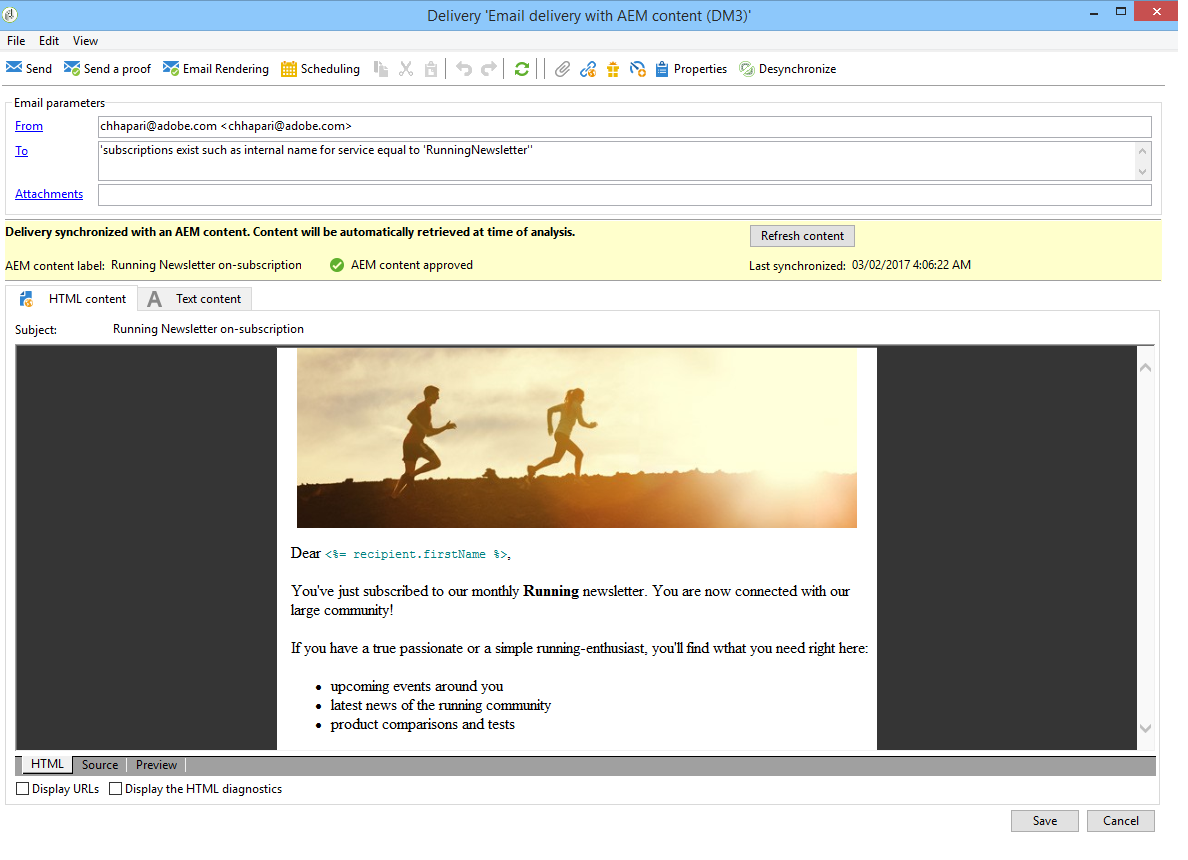The image size is (1188, 860).
Task: Click Desynchronize in toolbar
Action: click(788, 69)
